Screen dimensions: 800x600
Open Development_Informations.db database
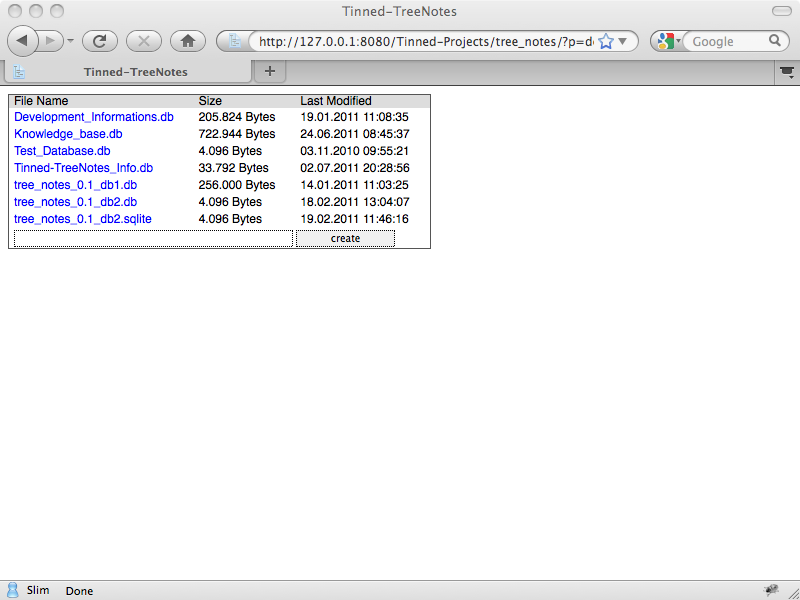pos(94,117)
